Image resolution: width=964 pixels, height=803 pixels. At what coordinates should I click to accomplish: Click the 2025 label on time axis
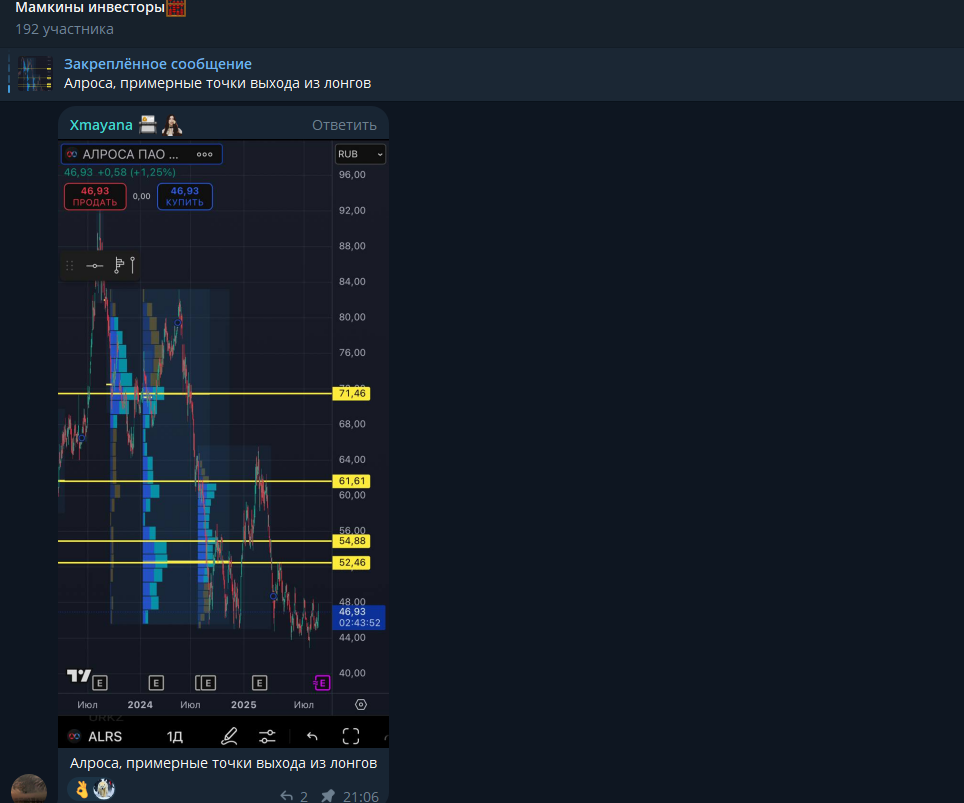click(x=243, y=705)
